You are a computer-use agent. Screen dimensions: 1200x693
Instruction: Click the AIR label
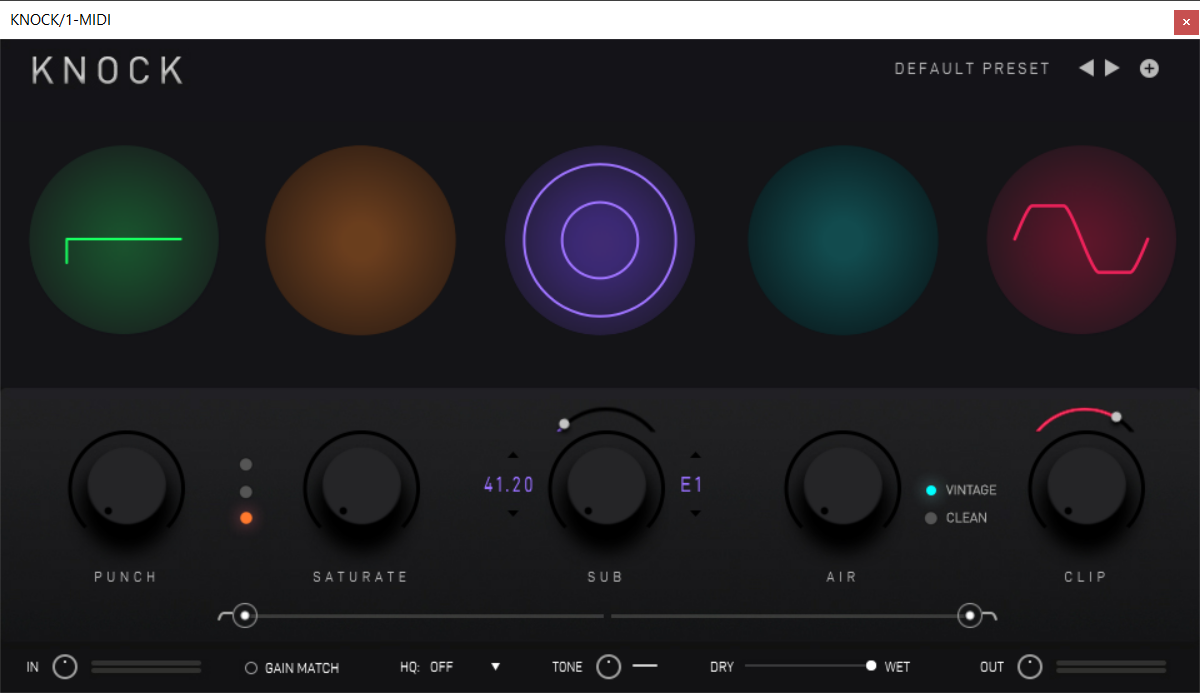pyautogui.click(x=843, y=577)
